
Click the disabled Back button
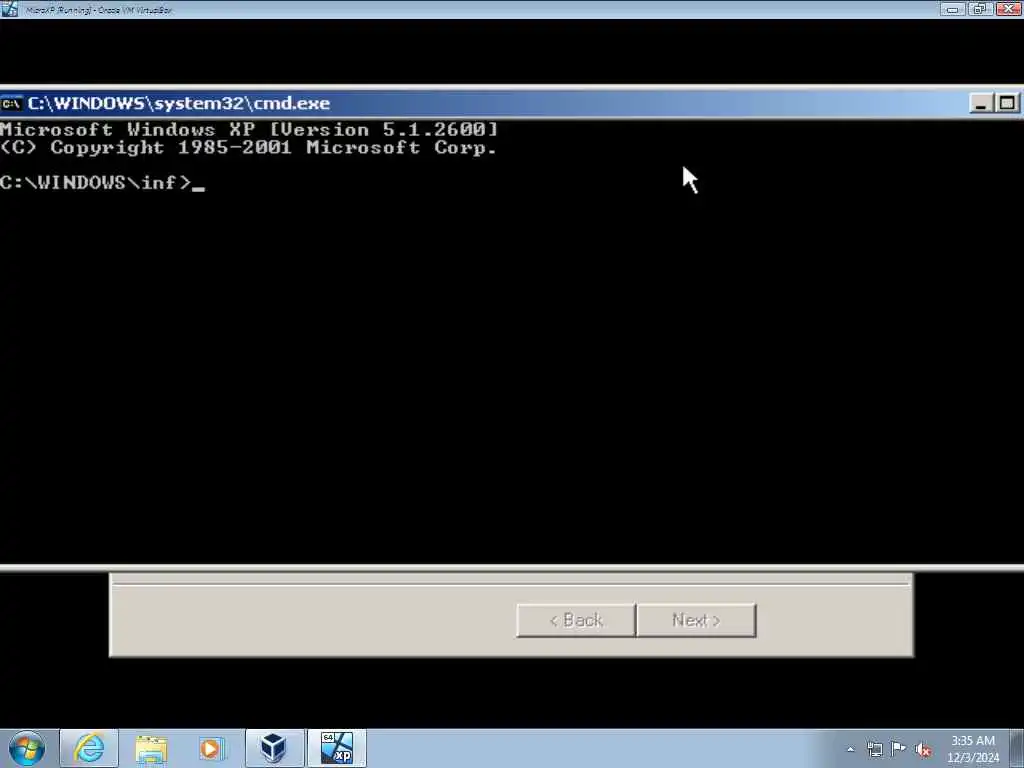575,620
